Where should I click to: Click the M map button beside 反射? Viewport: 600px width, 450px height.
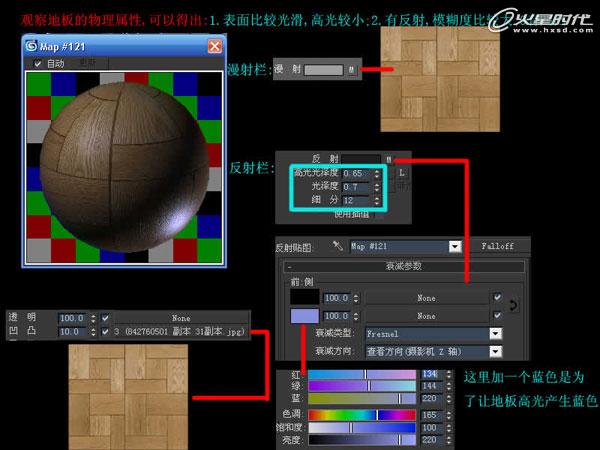389,160
